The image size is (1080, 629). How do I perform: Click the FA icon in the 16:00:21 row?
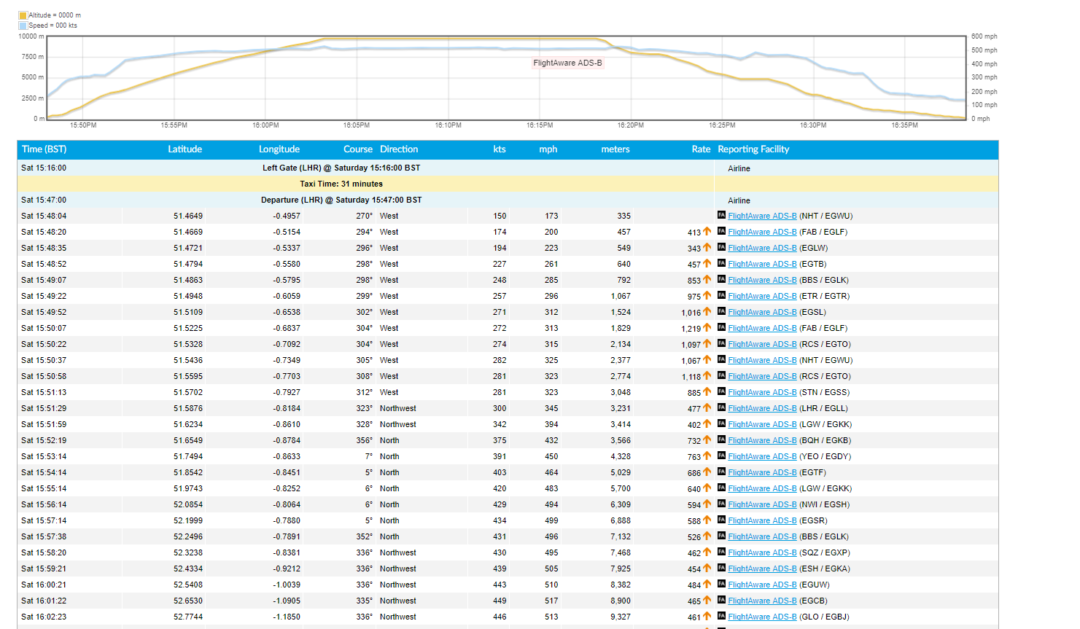722,584
